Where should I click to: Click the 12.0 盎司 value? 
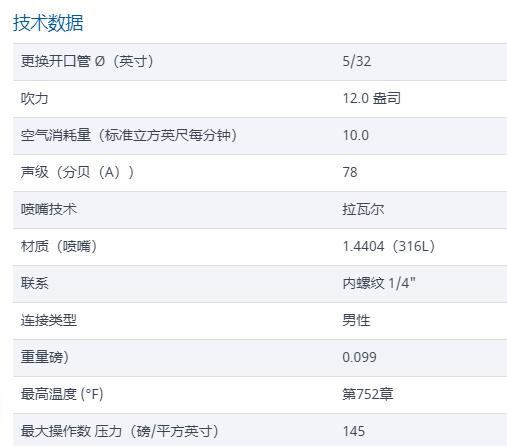[x=372, y=98]
